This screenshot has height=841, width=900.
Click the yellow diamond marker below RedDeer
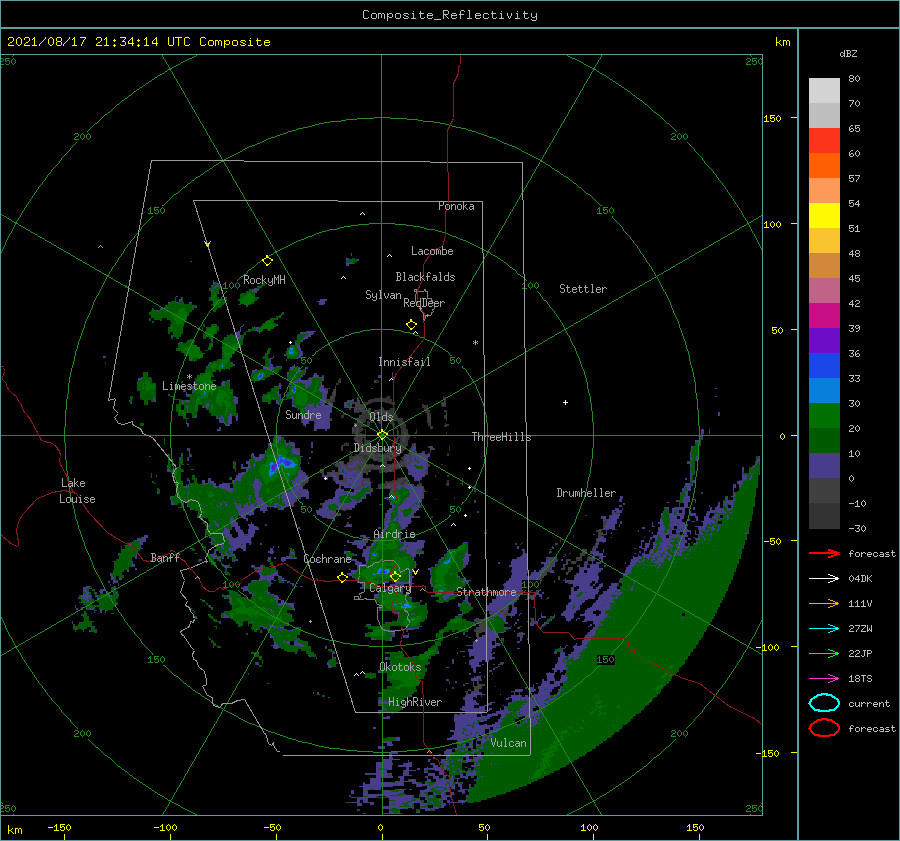(x=411, y=325)
